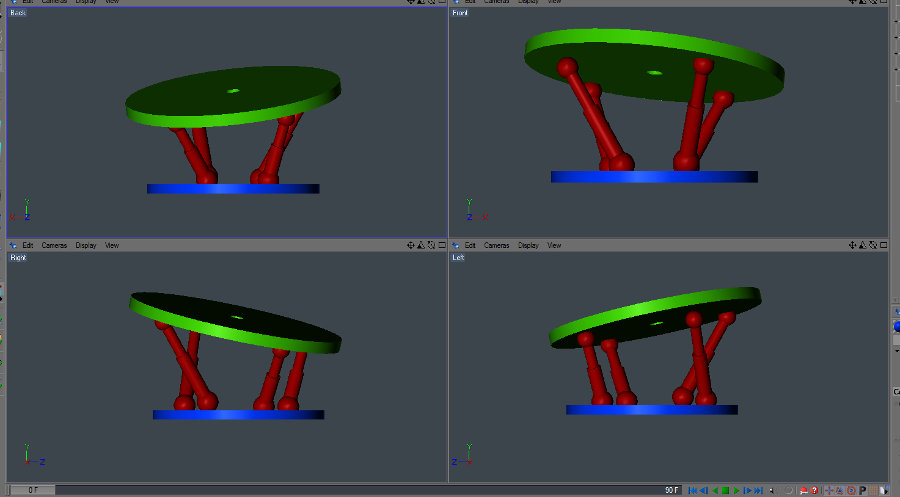Toggle position keyframe cross icon

[x=829, y=490]
